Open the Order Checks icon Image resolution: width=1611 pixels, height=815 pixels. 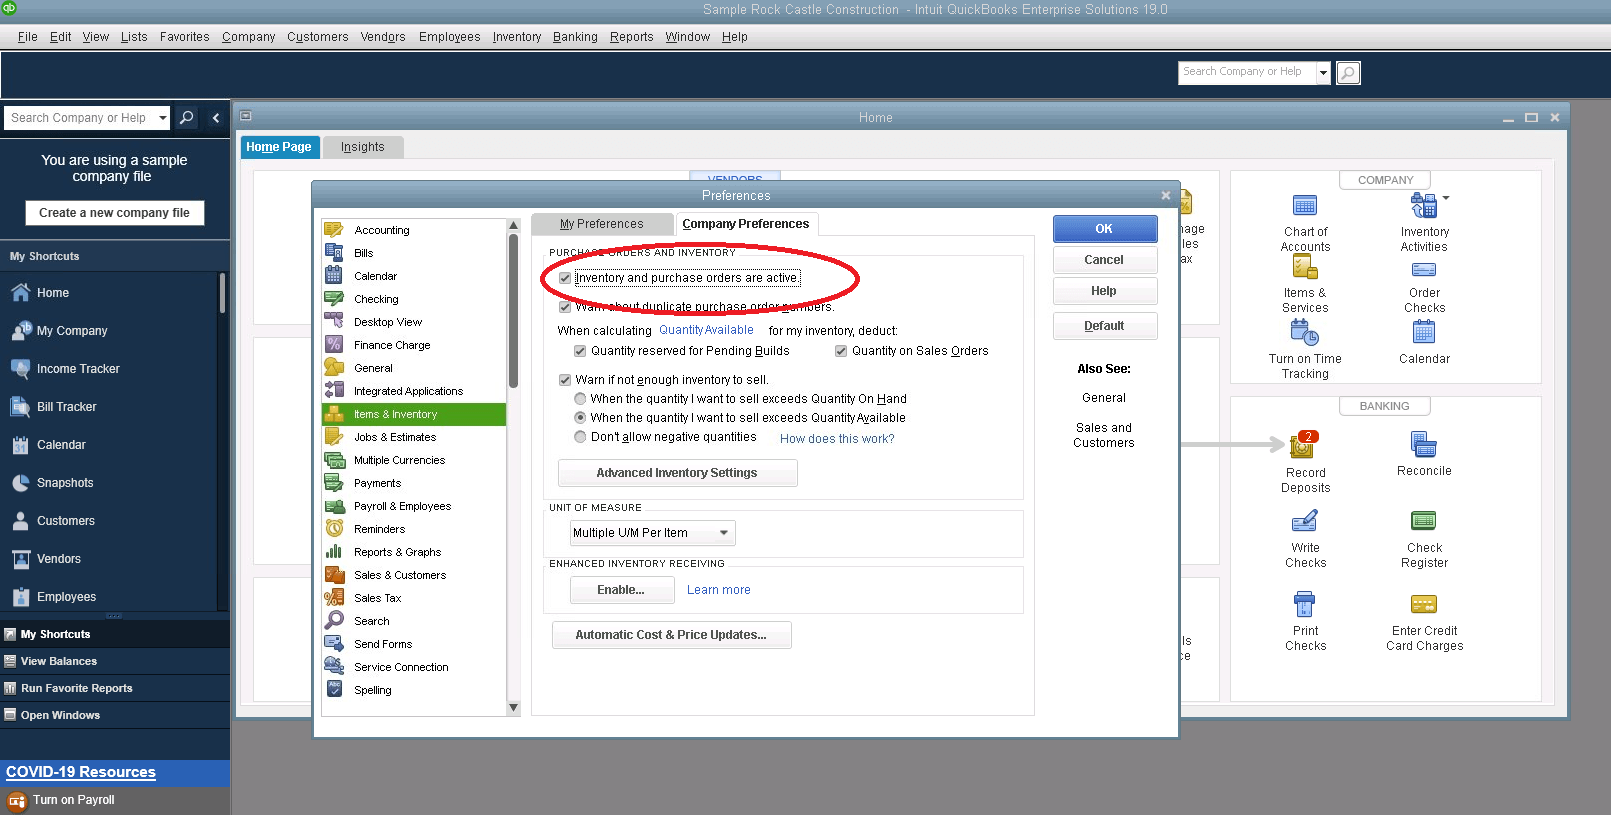pyautogui.click(x=1423, y=270)
